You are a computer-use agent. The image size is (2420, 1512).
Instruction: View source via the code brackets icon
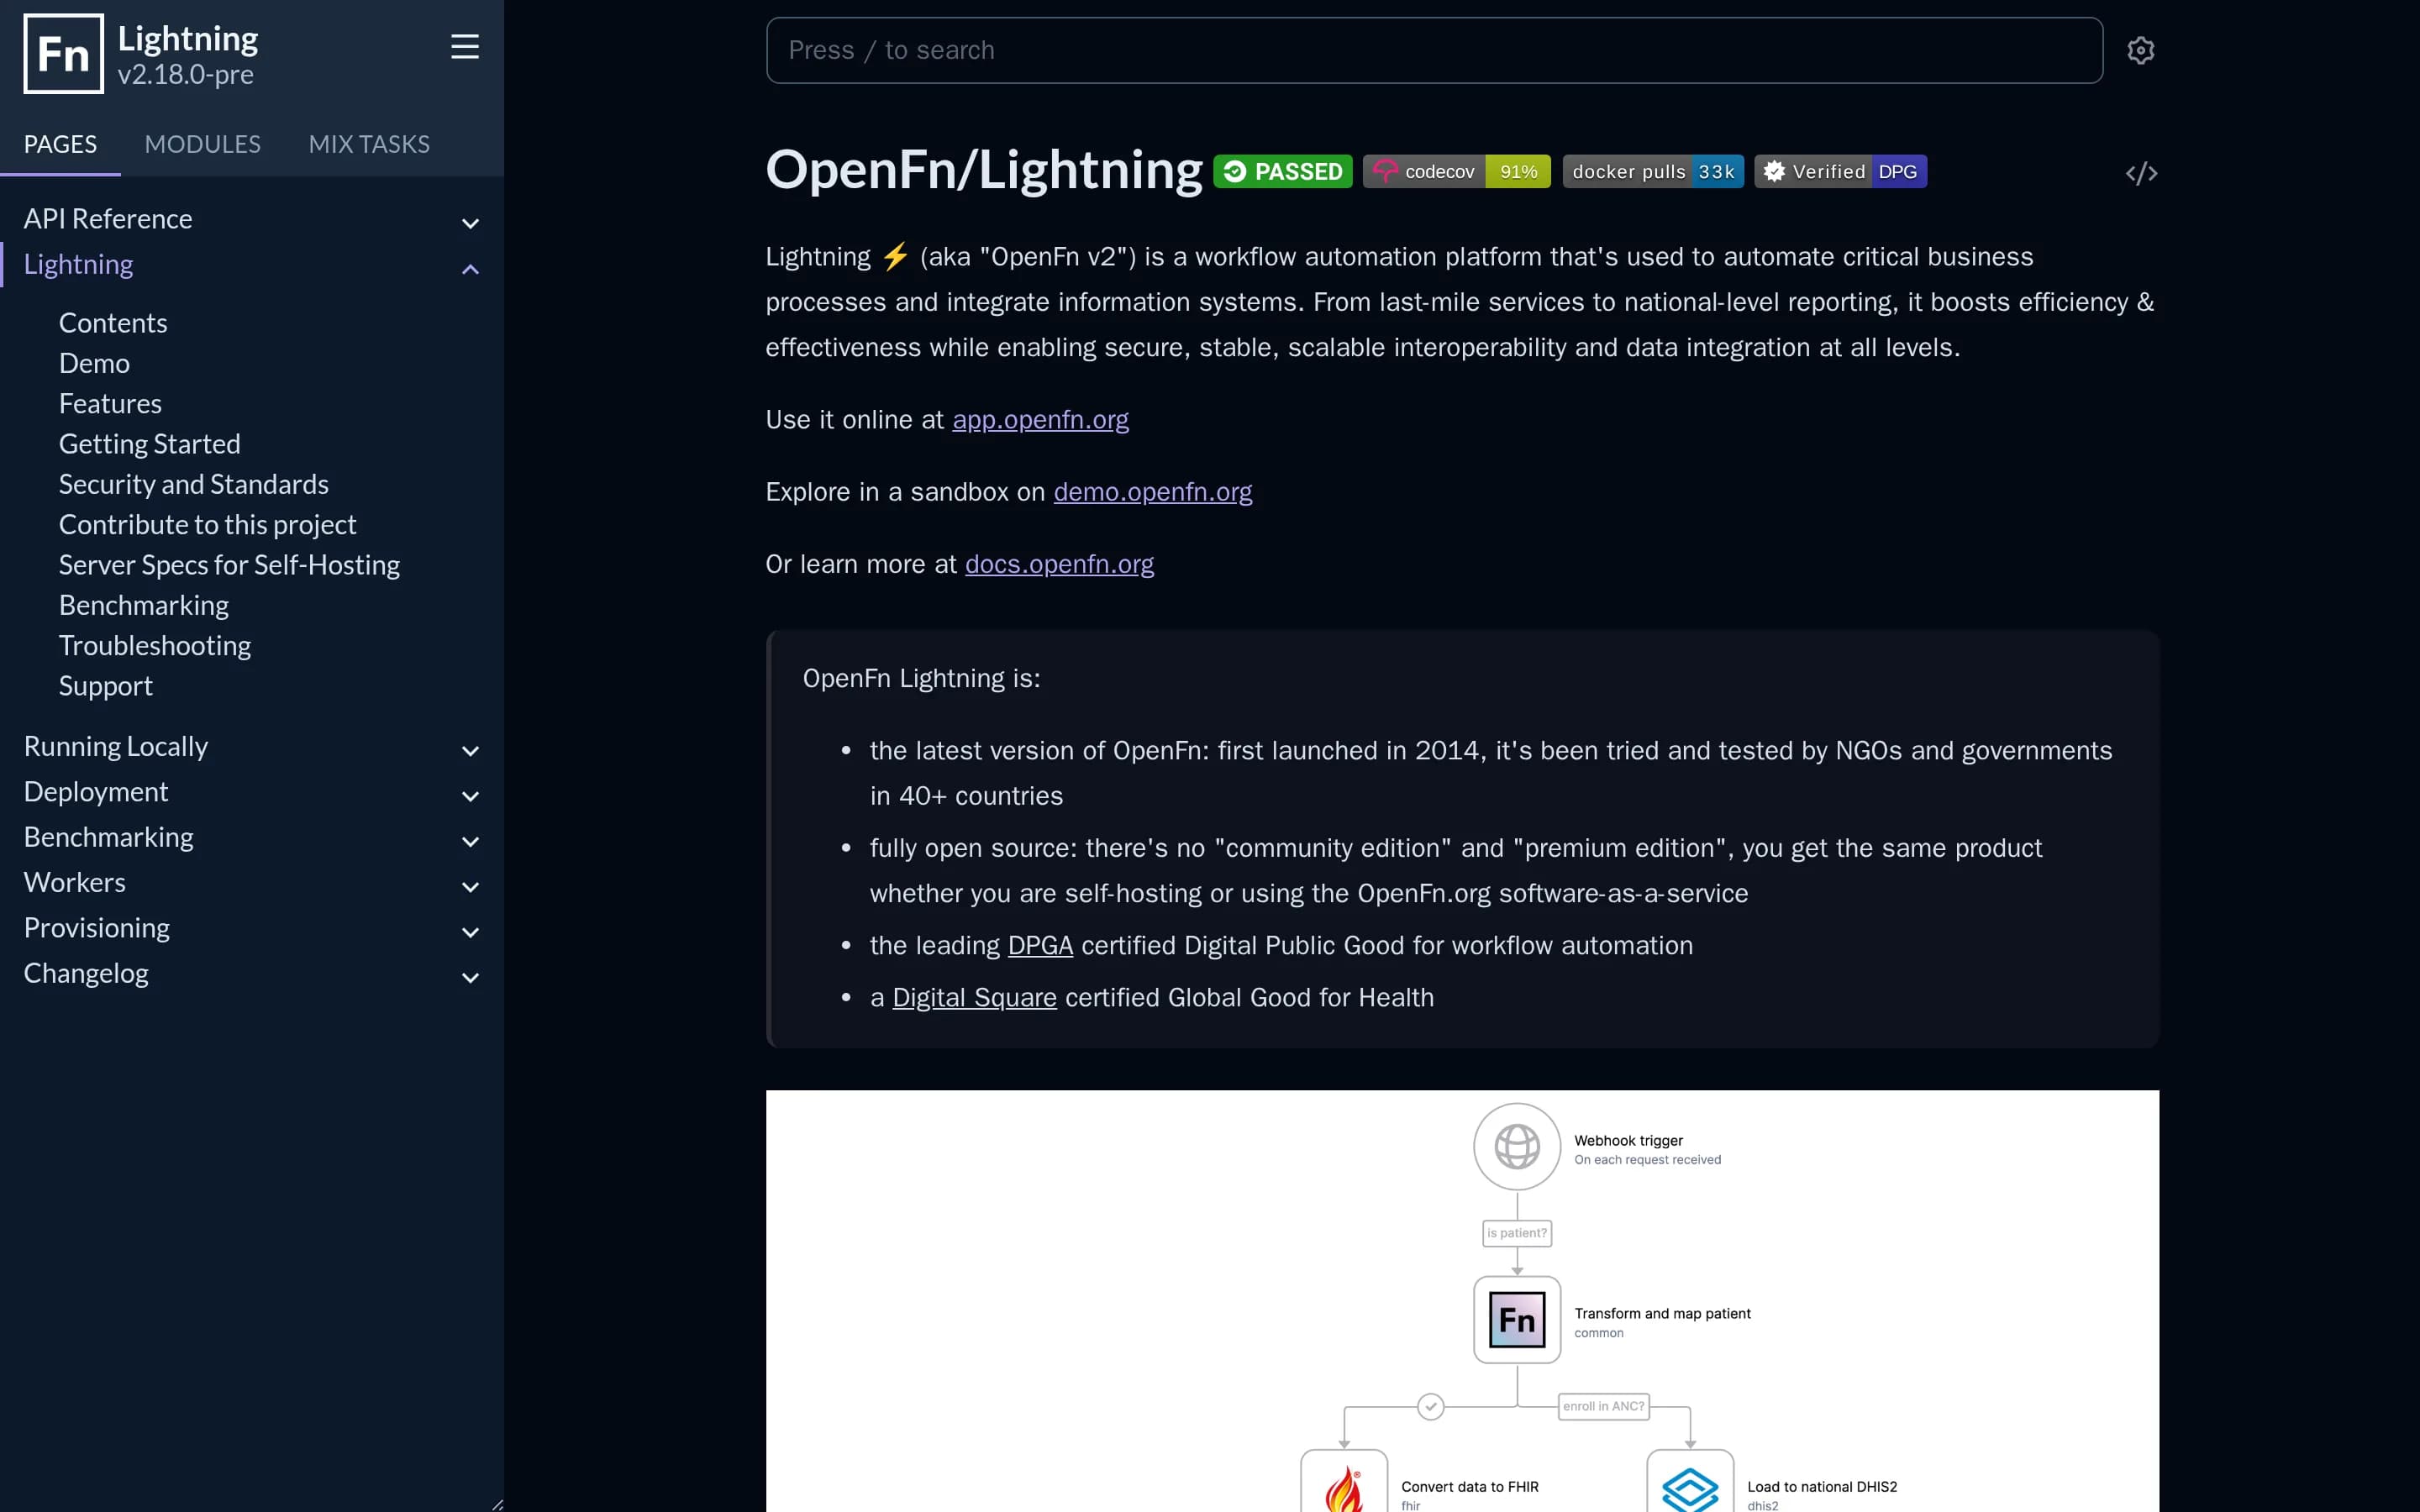click(2141, 174)
